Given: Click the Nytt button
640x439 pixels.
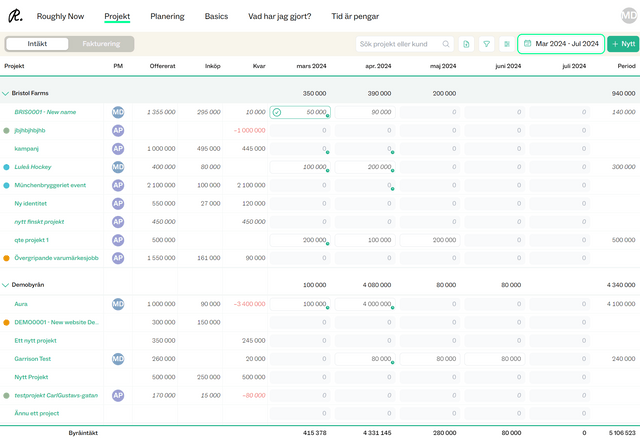Looking at the screenshot, I should 623,44.
